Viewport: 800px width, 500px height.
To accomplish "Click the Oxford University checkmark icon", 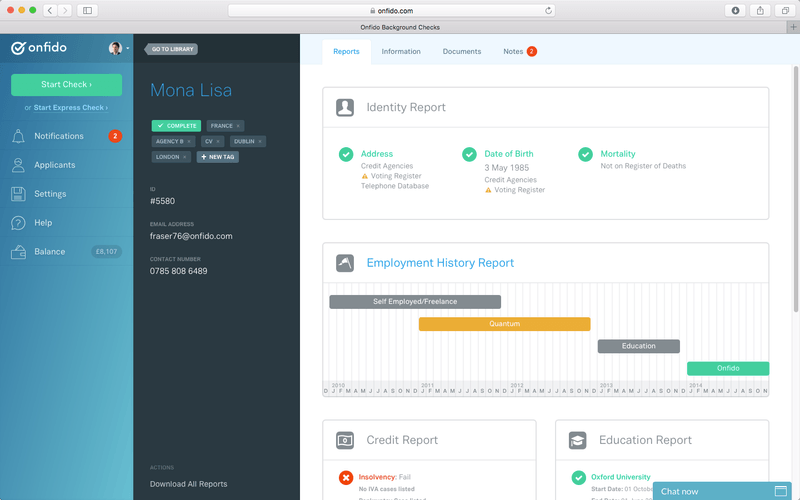I will pyautogui.click(x=579, y=478).
